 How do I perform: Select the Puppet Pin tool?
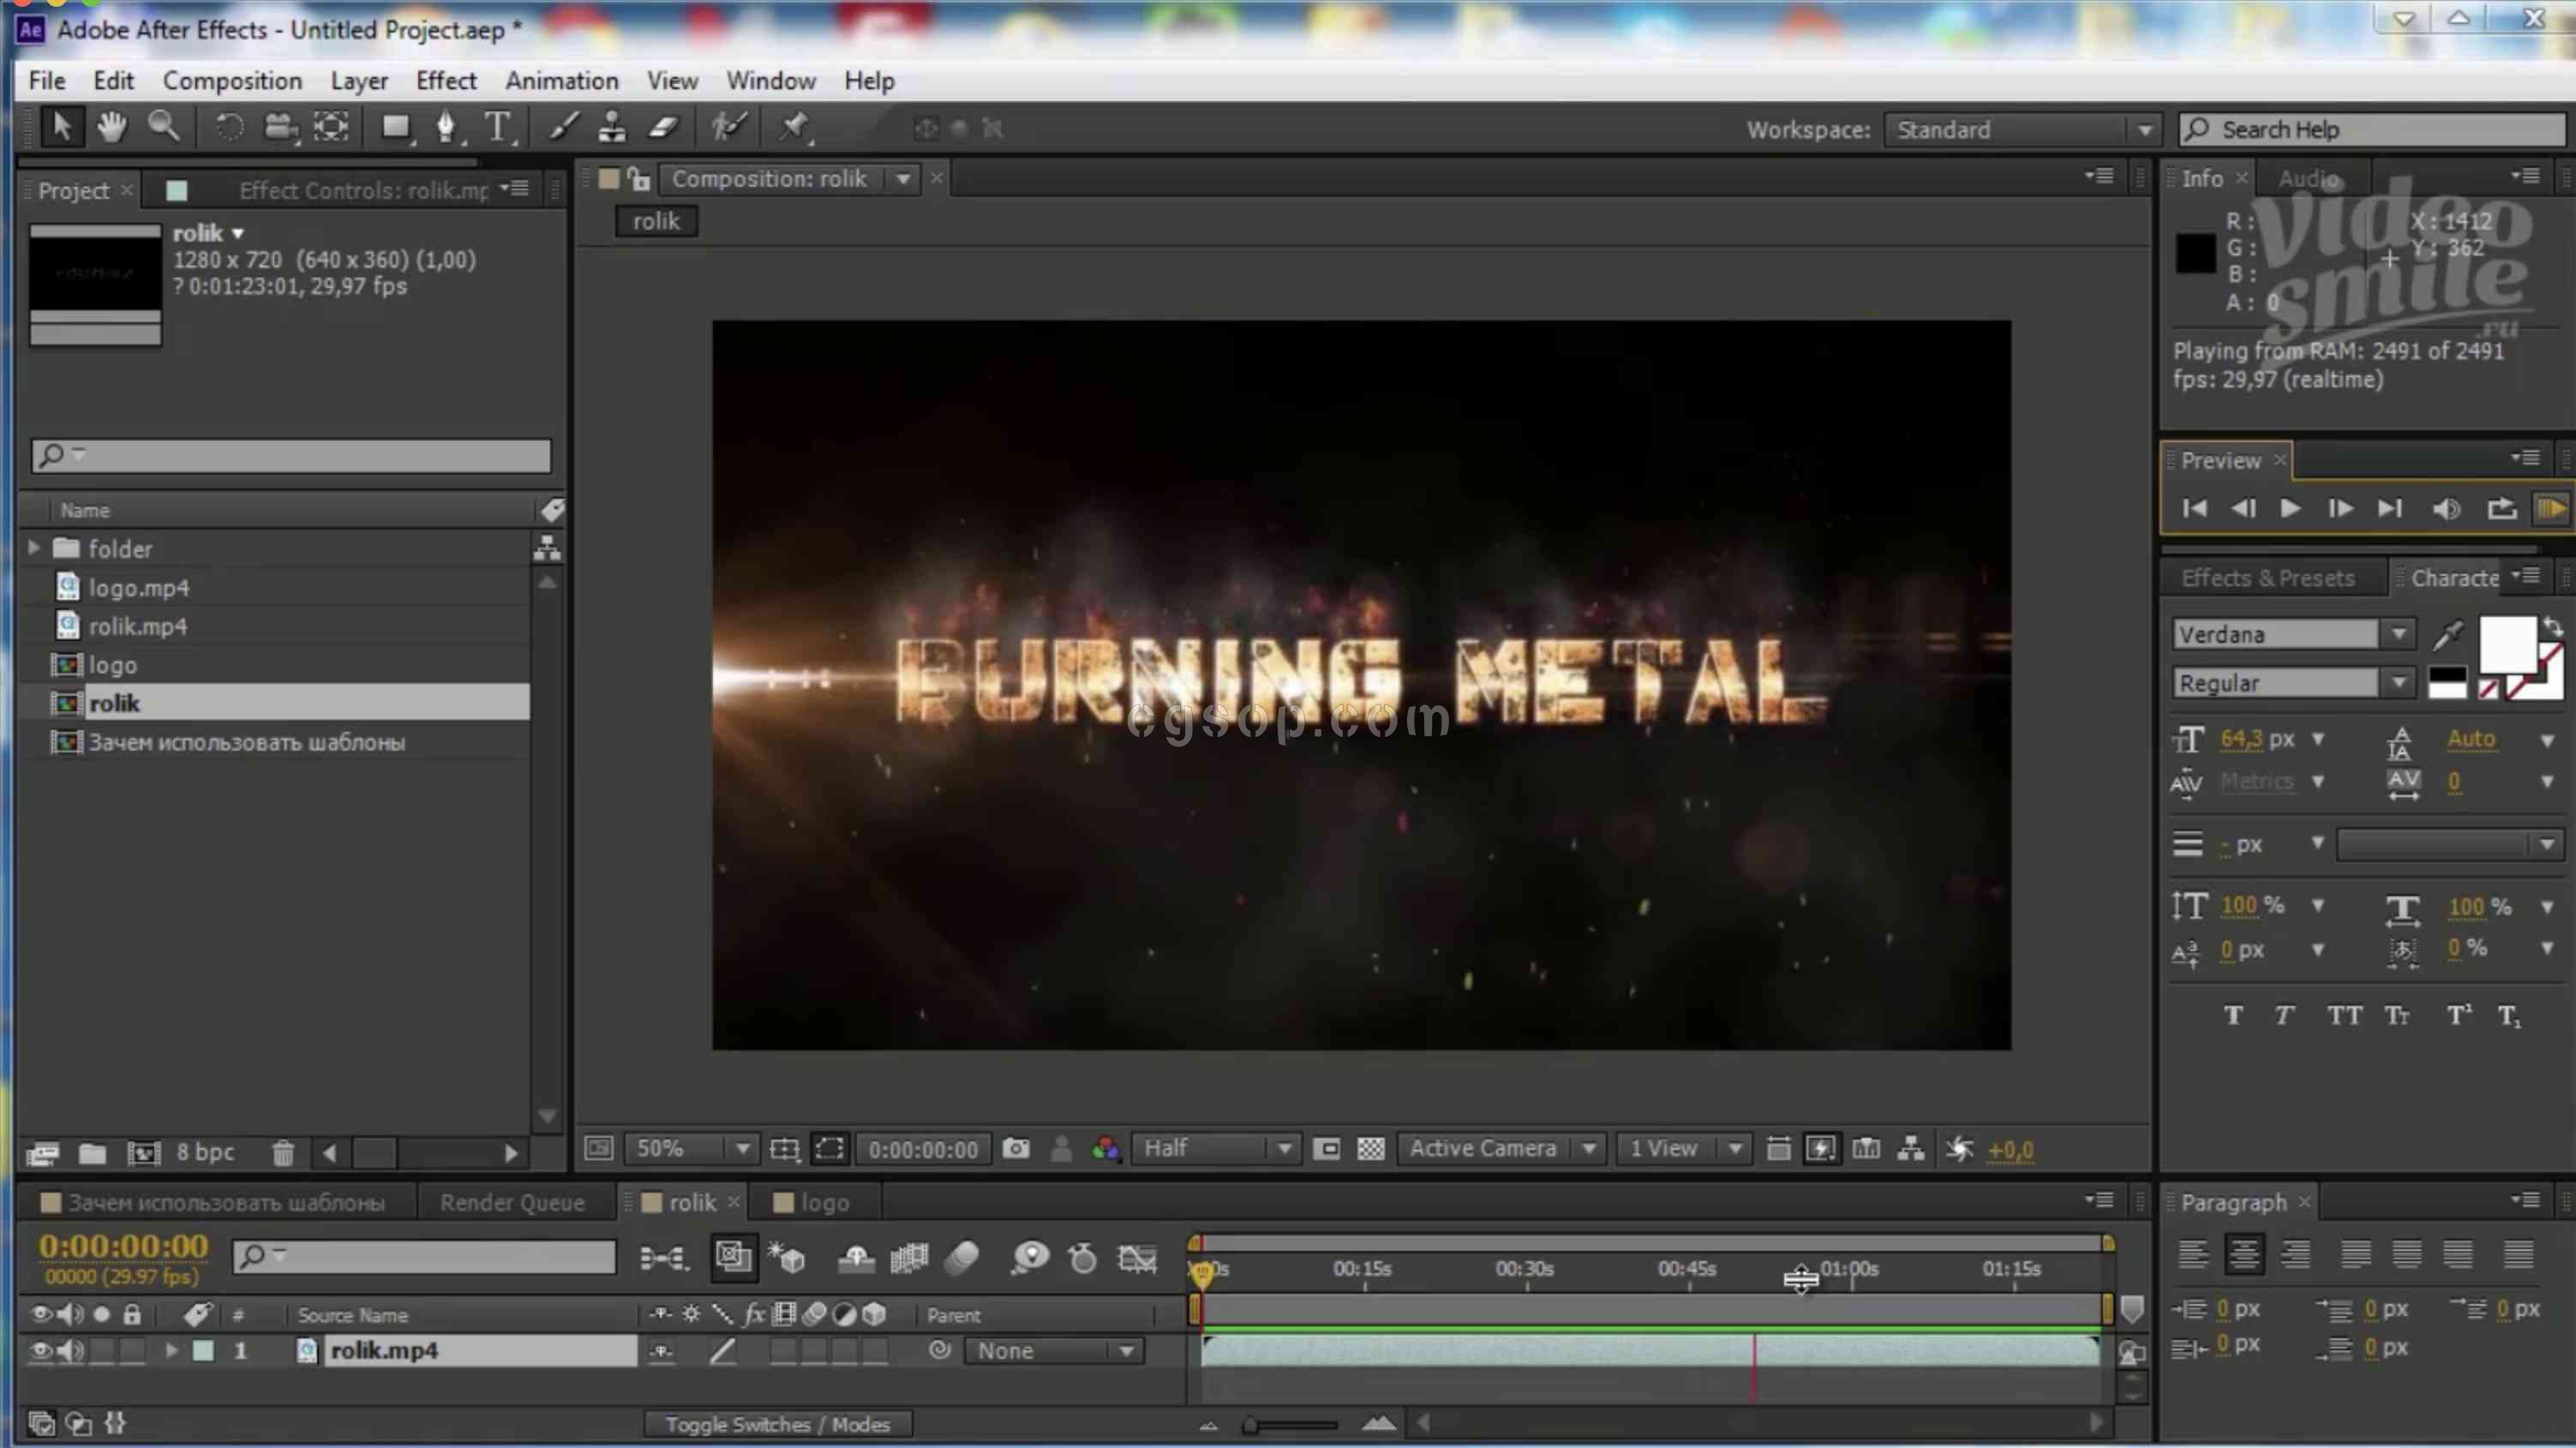point(794,127)
